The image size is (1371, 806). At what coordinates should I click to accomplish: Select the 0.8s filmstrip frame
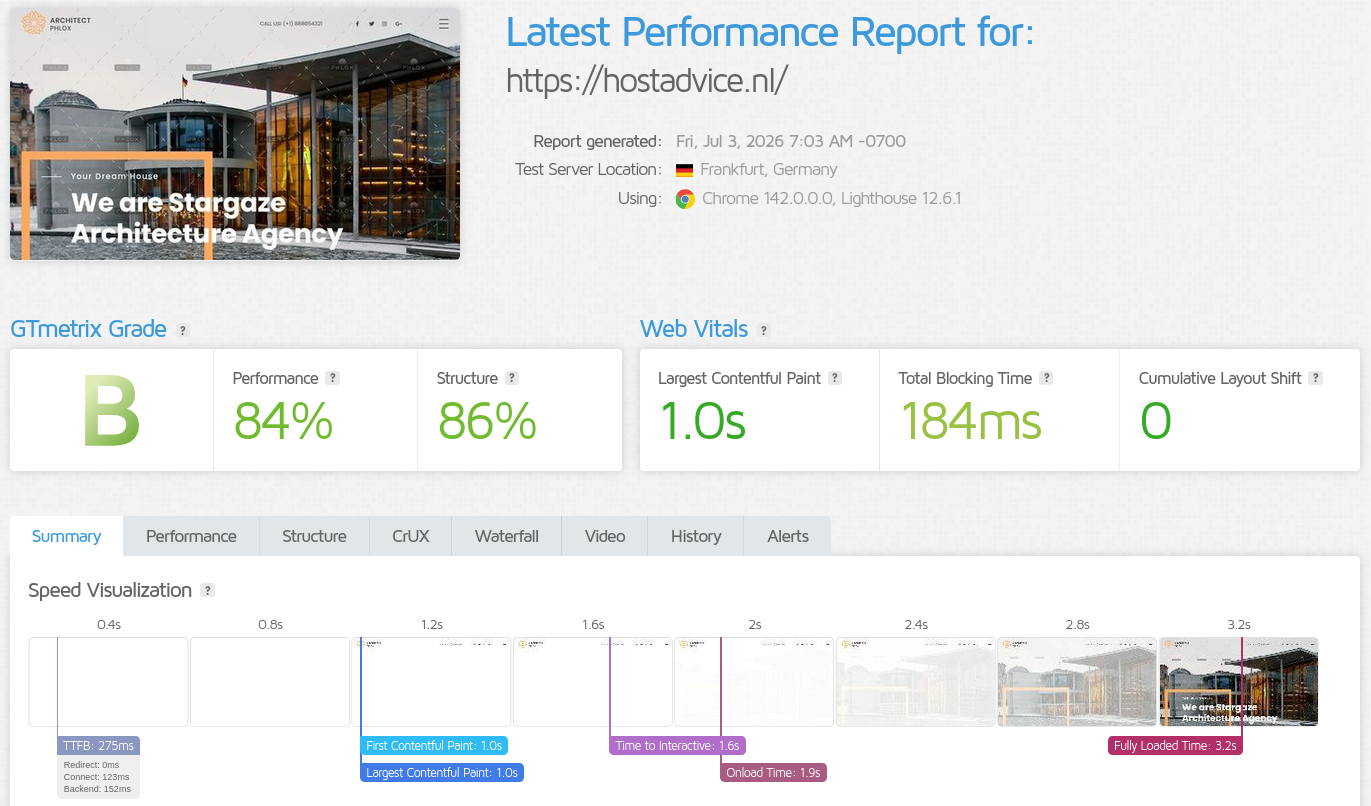270,682
